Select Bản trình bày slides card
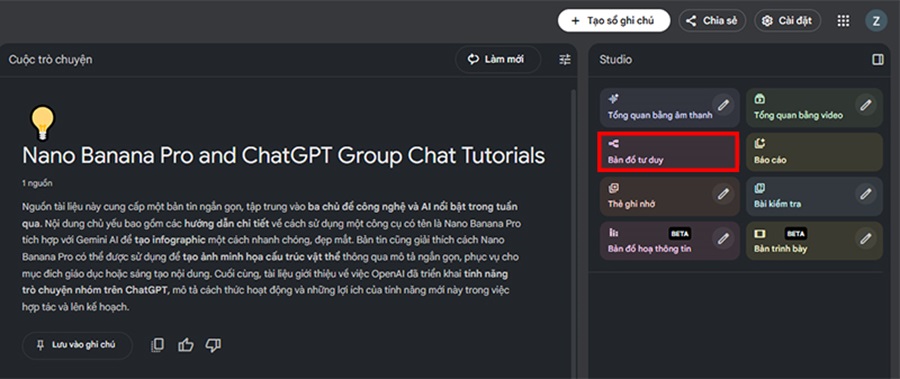This screenshot has height=379, width=900. [x=814, y=241]
